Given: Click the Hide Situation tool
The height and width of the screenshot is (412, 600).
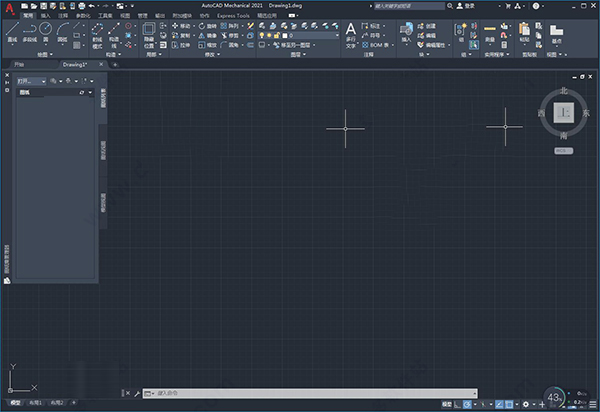Looking at the screenshot, I should [x=148, y=35].
